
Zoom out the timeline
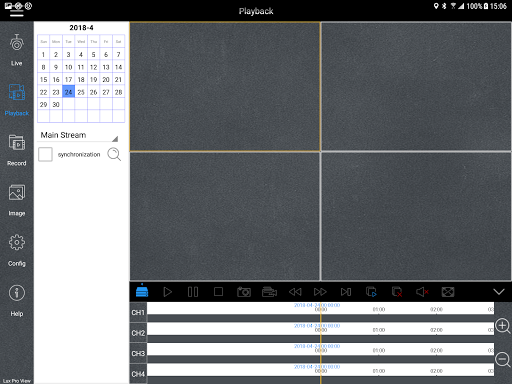[x=503, y=360]
